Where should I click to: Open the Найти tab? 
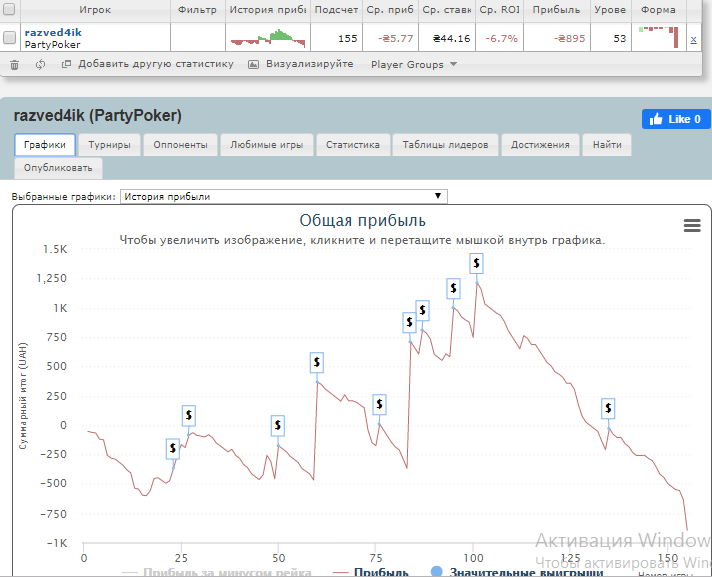pyautogui.click(x=607, y=145)
